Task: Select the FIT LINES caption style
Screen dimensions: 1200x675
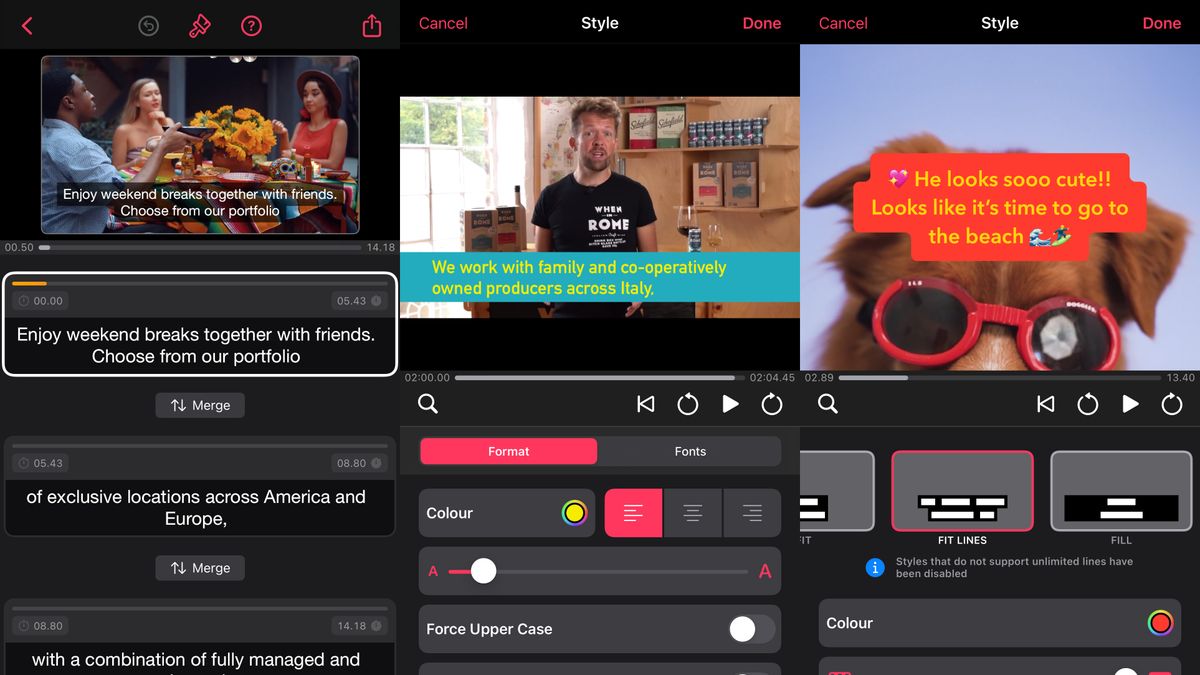Action: tap(962, 491)
